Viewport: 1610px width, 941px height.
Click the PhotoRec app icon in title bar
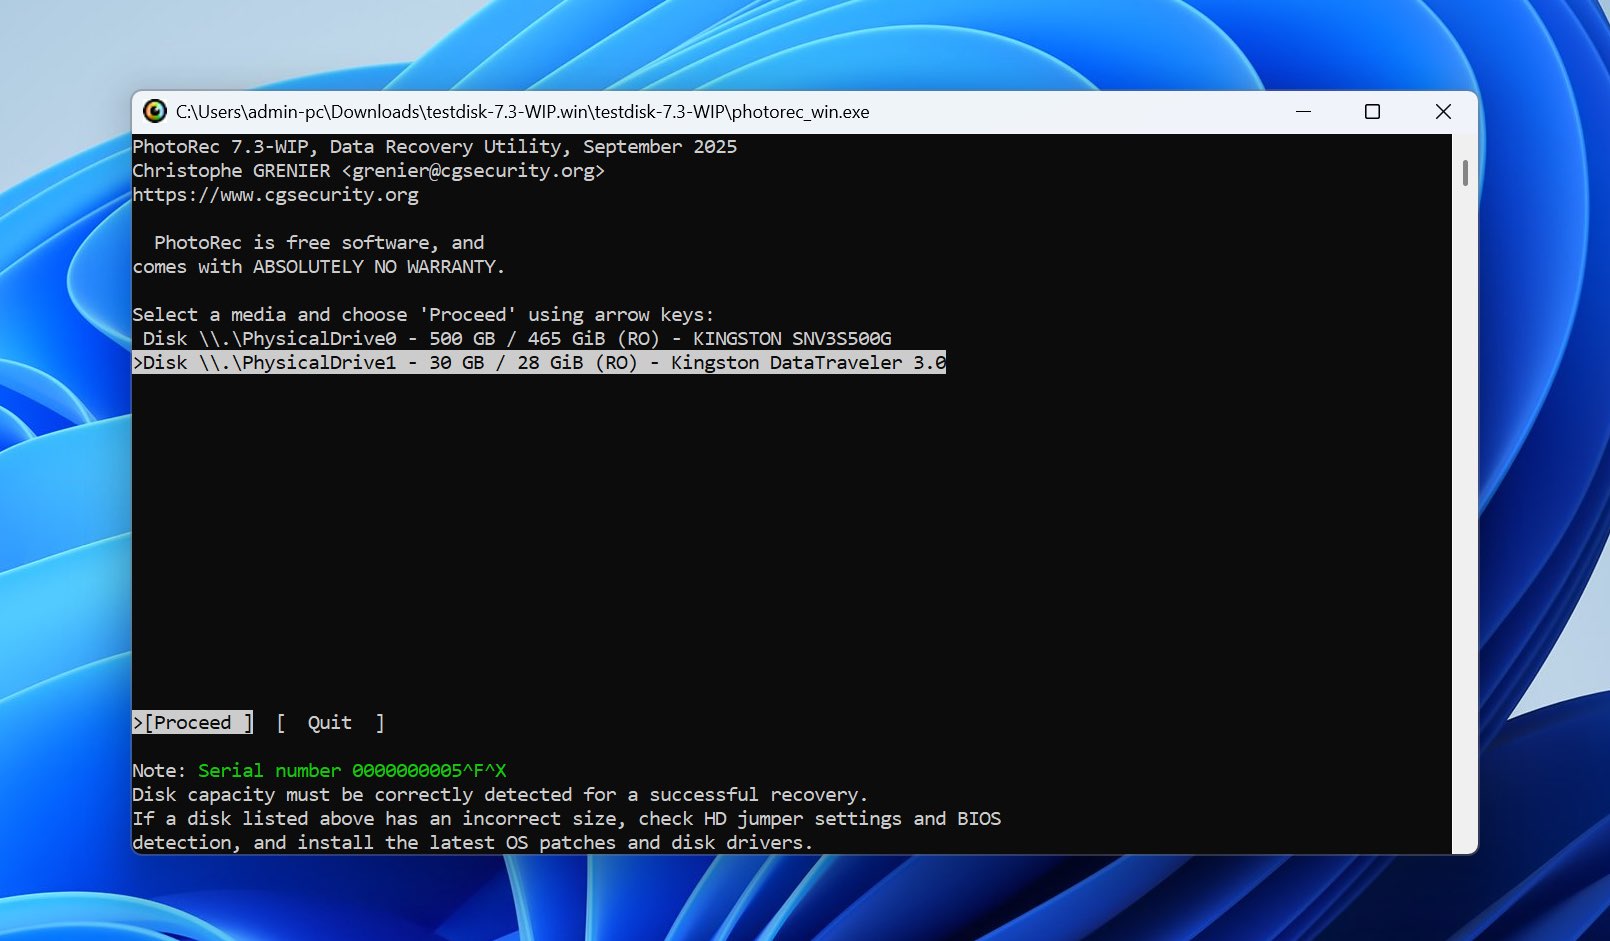coord(155,111)
